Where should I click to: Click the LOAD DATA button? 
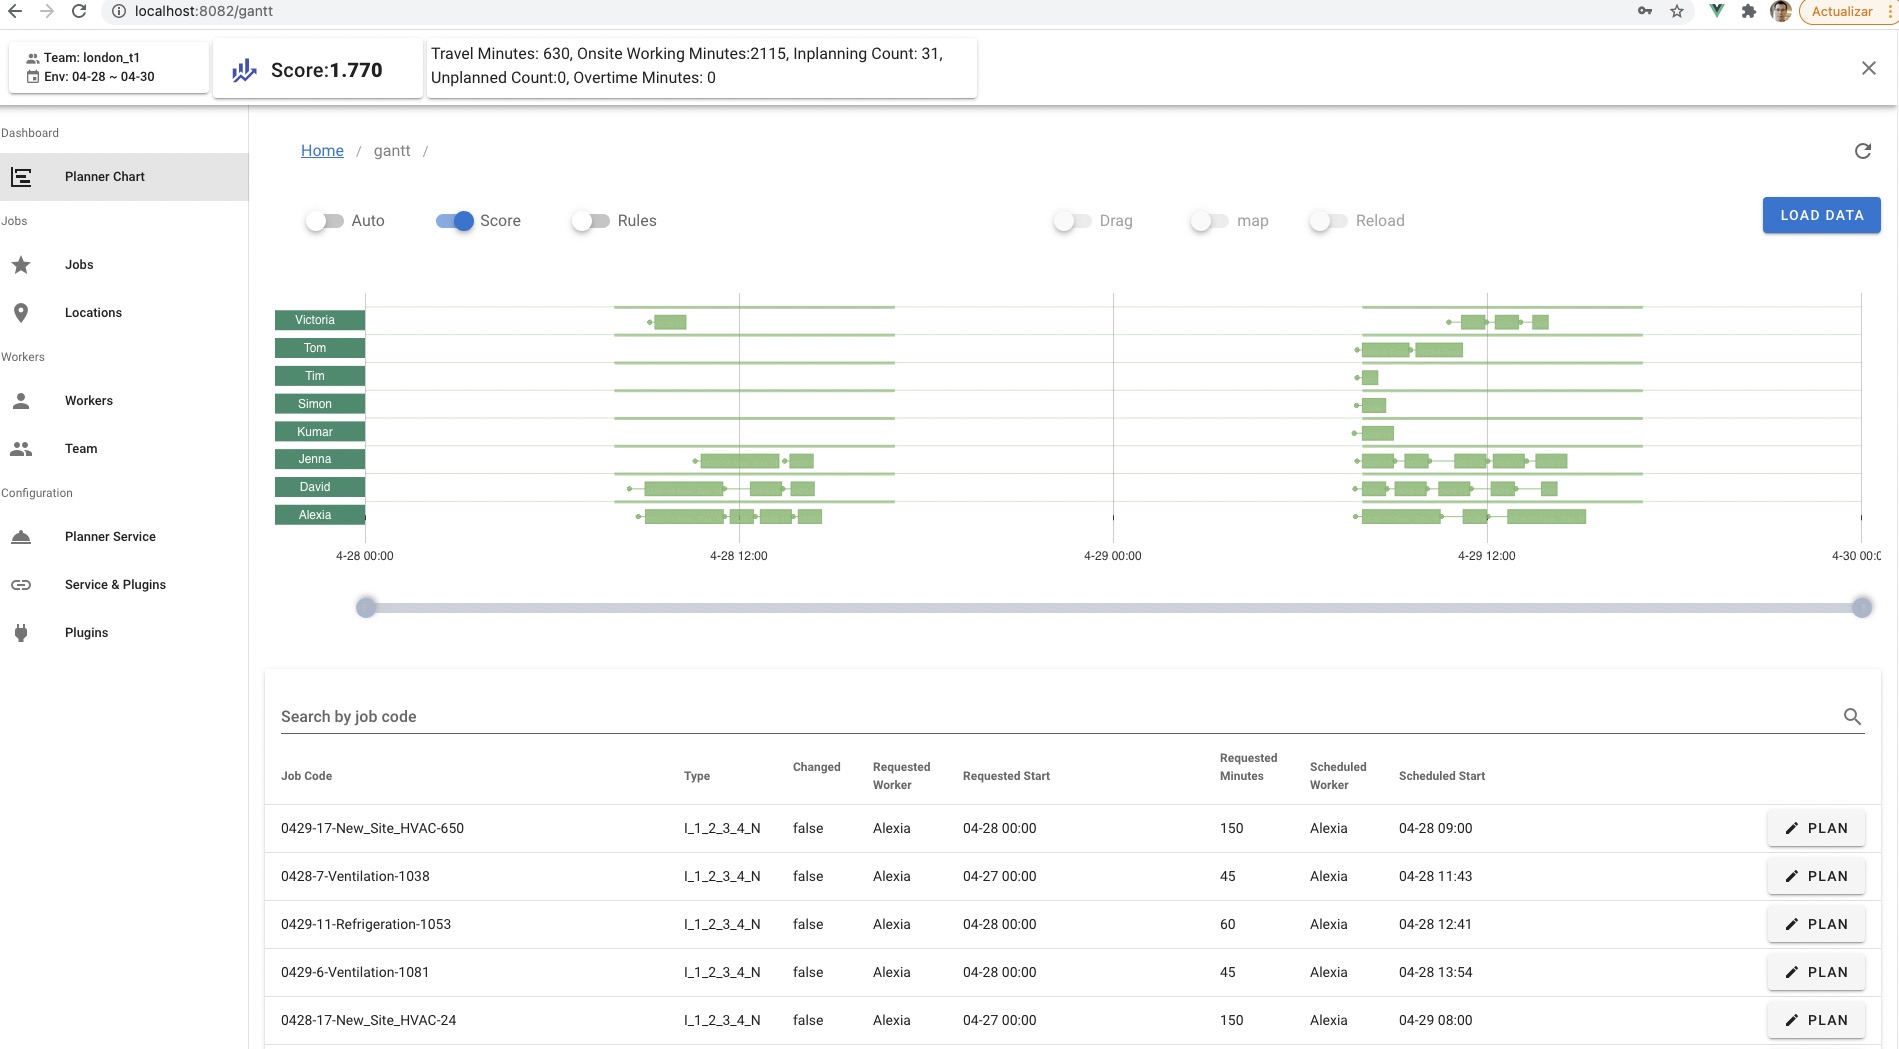1821,215
